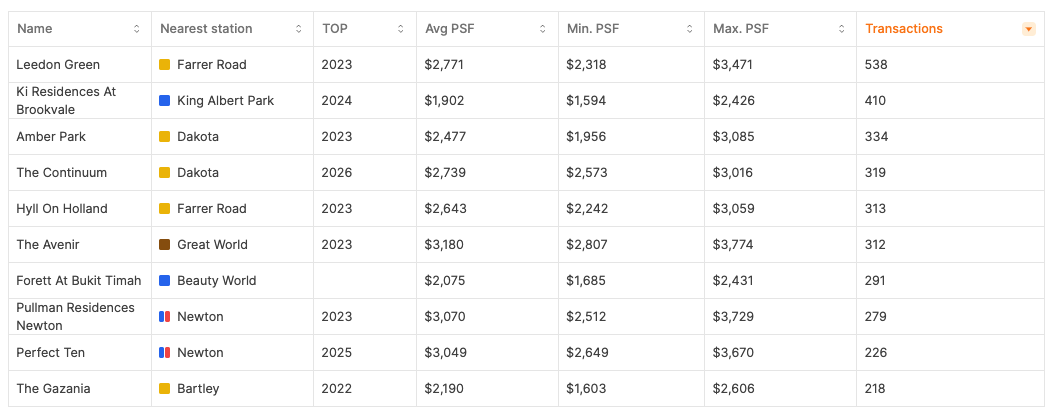Open the Leedon Green project name
This screenshot has height=413, width=1051.
pyautogui.click(x=58, y=65)
